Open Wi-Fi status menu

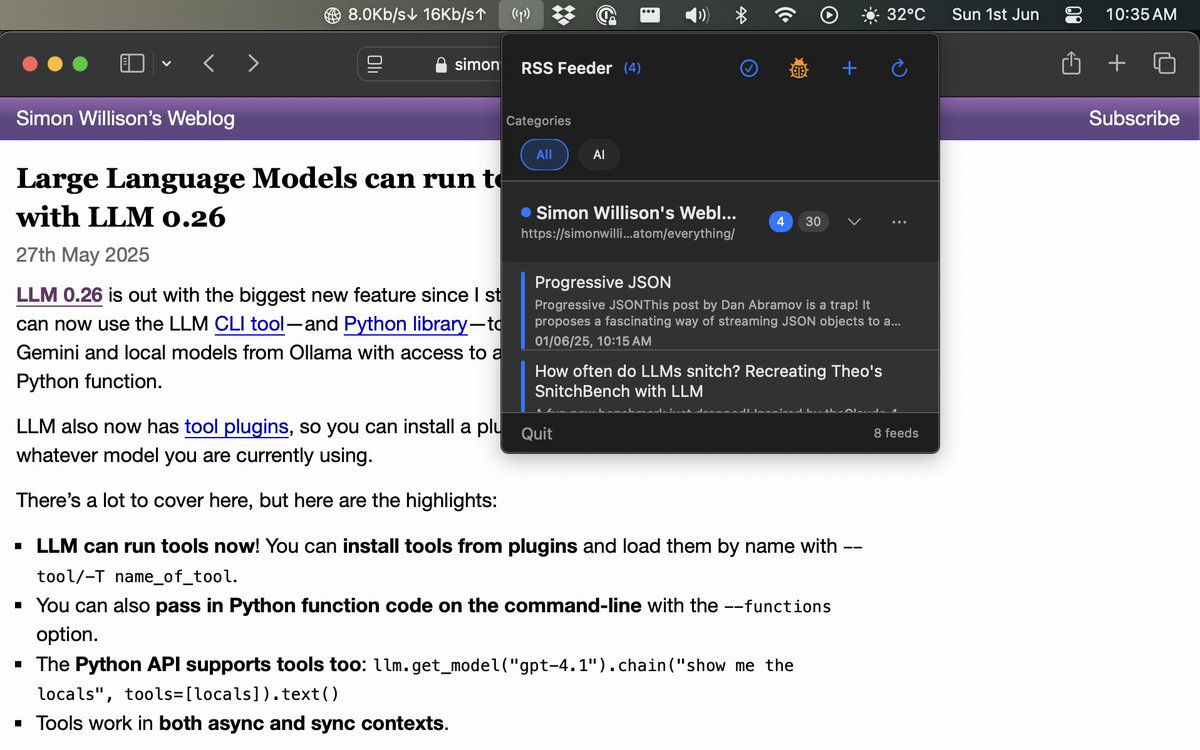coord(787,15)
